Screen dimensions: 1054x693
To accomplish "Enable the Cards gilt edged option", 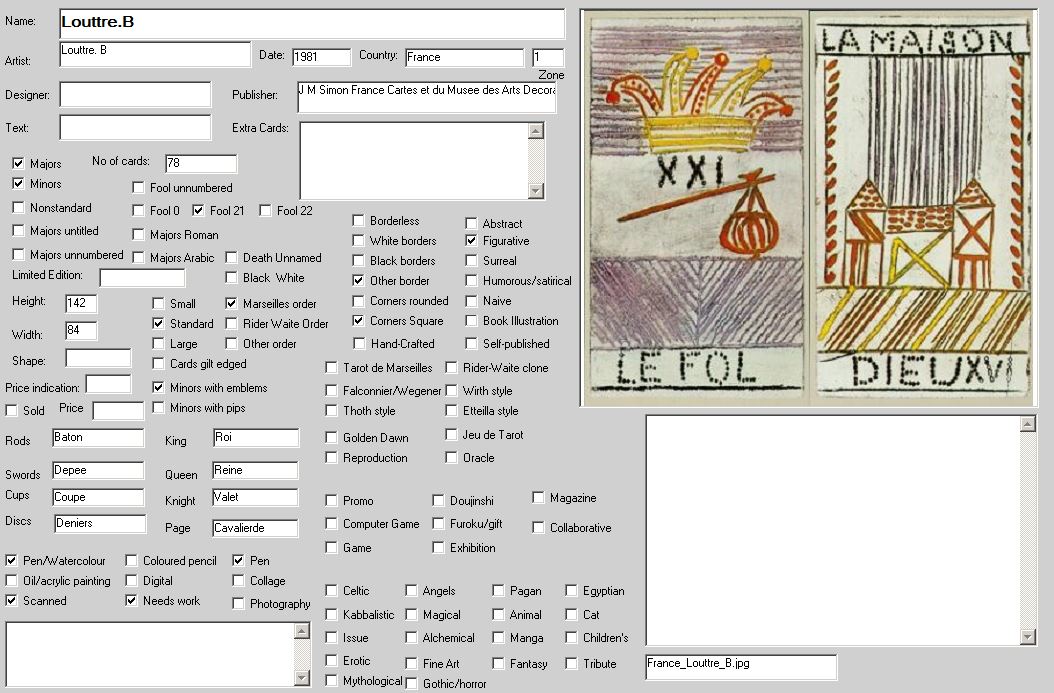I will 159,364.
